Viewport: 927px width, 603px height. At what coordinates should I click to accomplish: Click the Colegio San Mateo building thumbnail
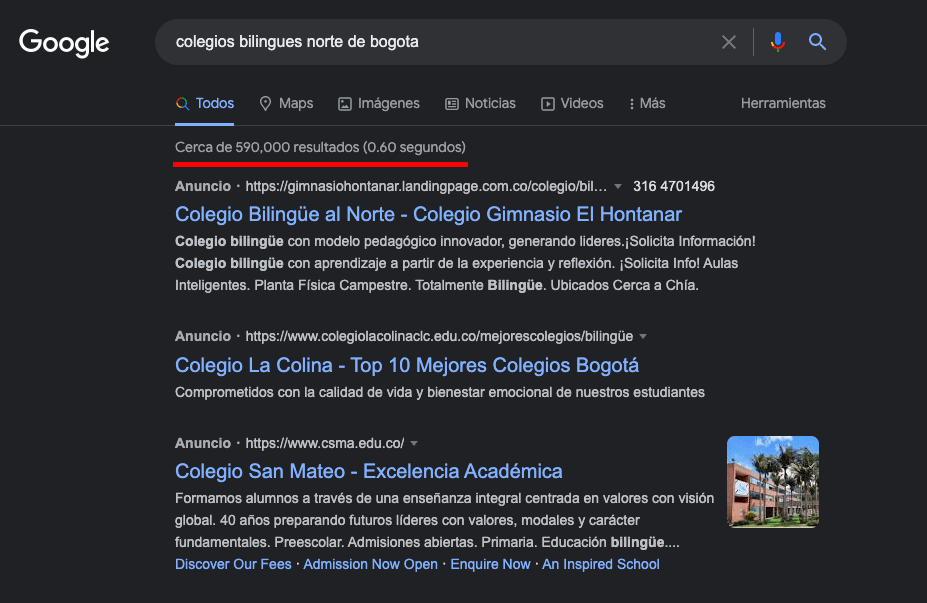pos(773,482)
